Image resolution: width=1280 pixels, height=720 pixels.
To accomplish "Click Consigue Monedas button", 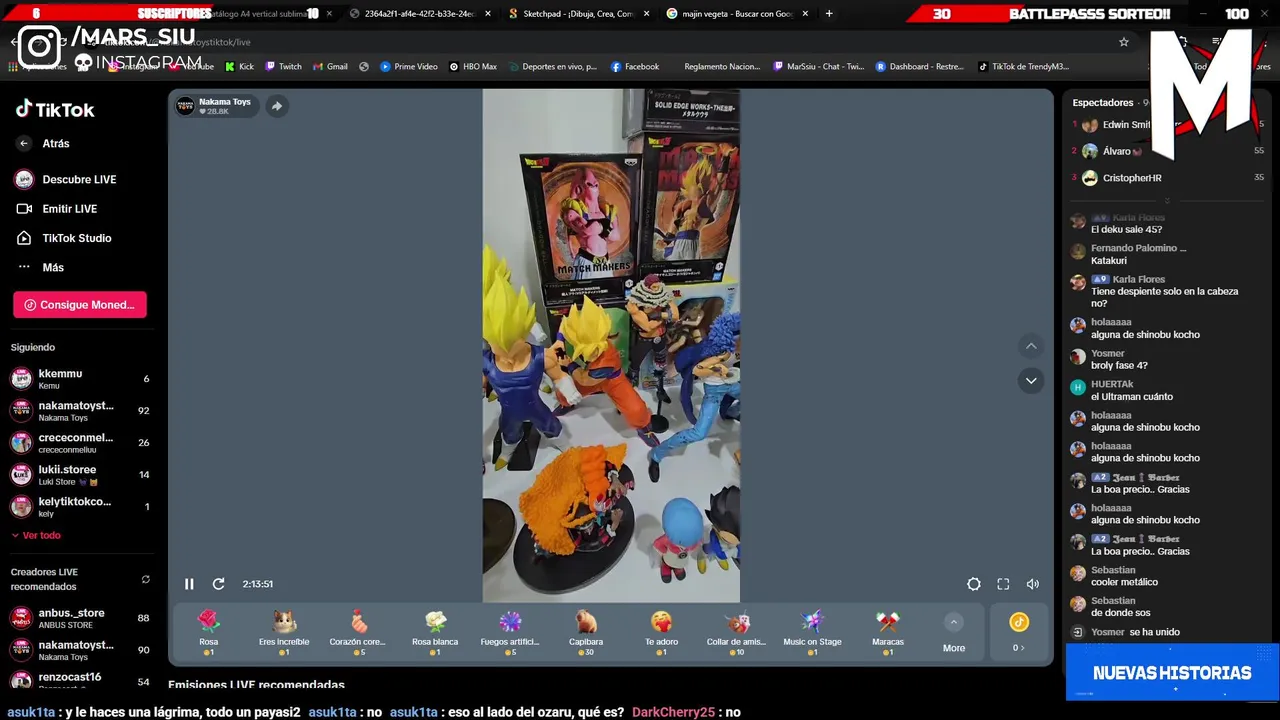I will pos(80,305).
